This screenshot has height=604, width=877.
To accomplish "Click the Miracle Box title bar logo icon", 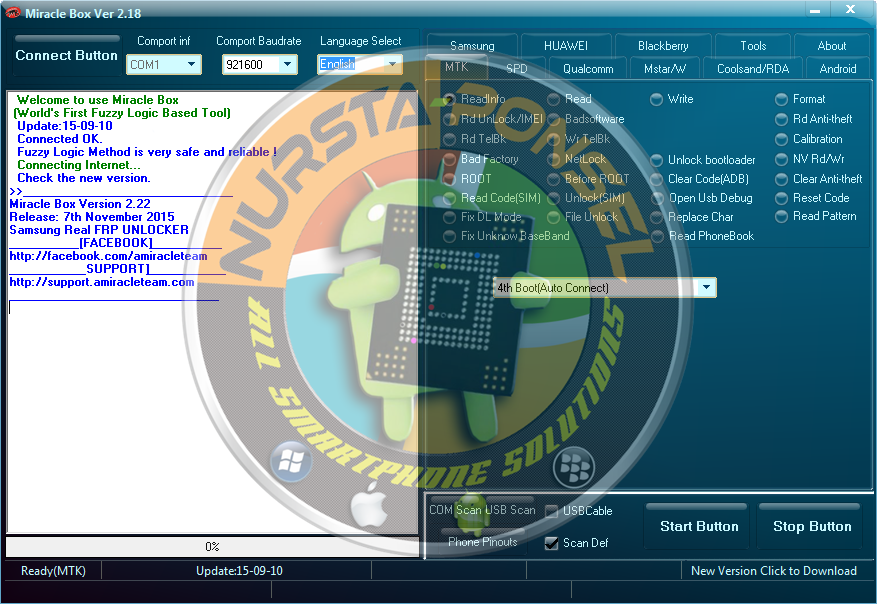I will pyautogui.click(x=12, y=12).
